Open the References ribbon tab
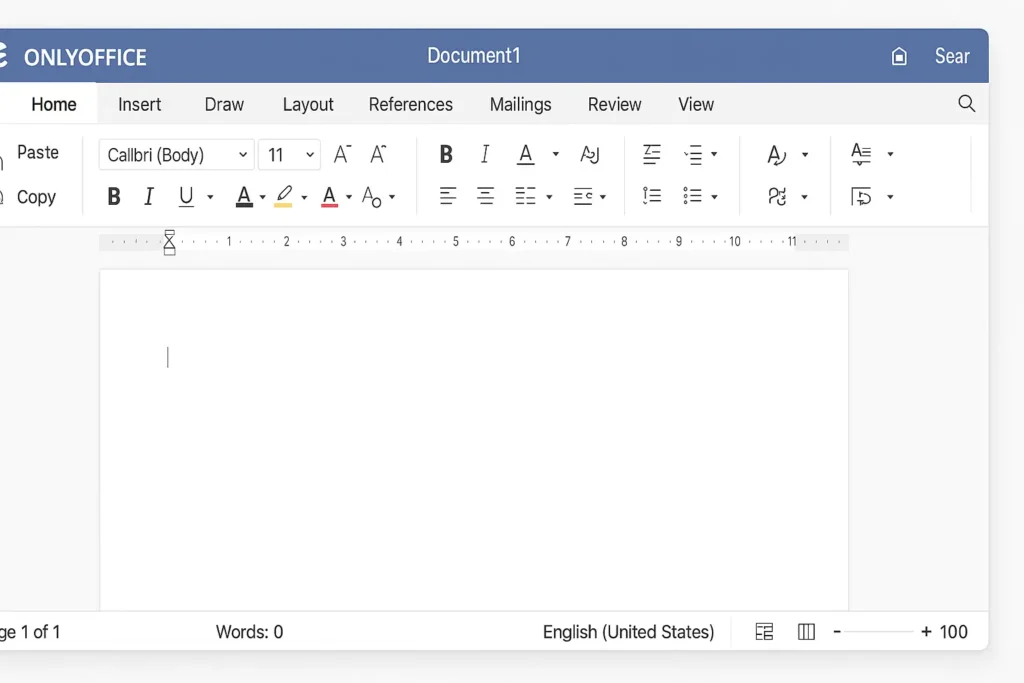 pyautogui.click(x=410, y=104)
